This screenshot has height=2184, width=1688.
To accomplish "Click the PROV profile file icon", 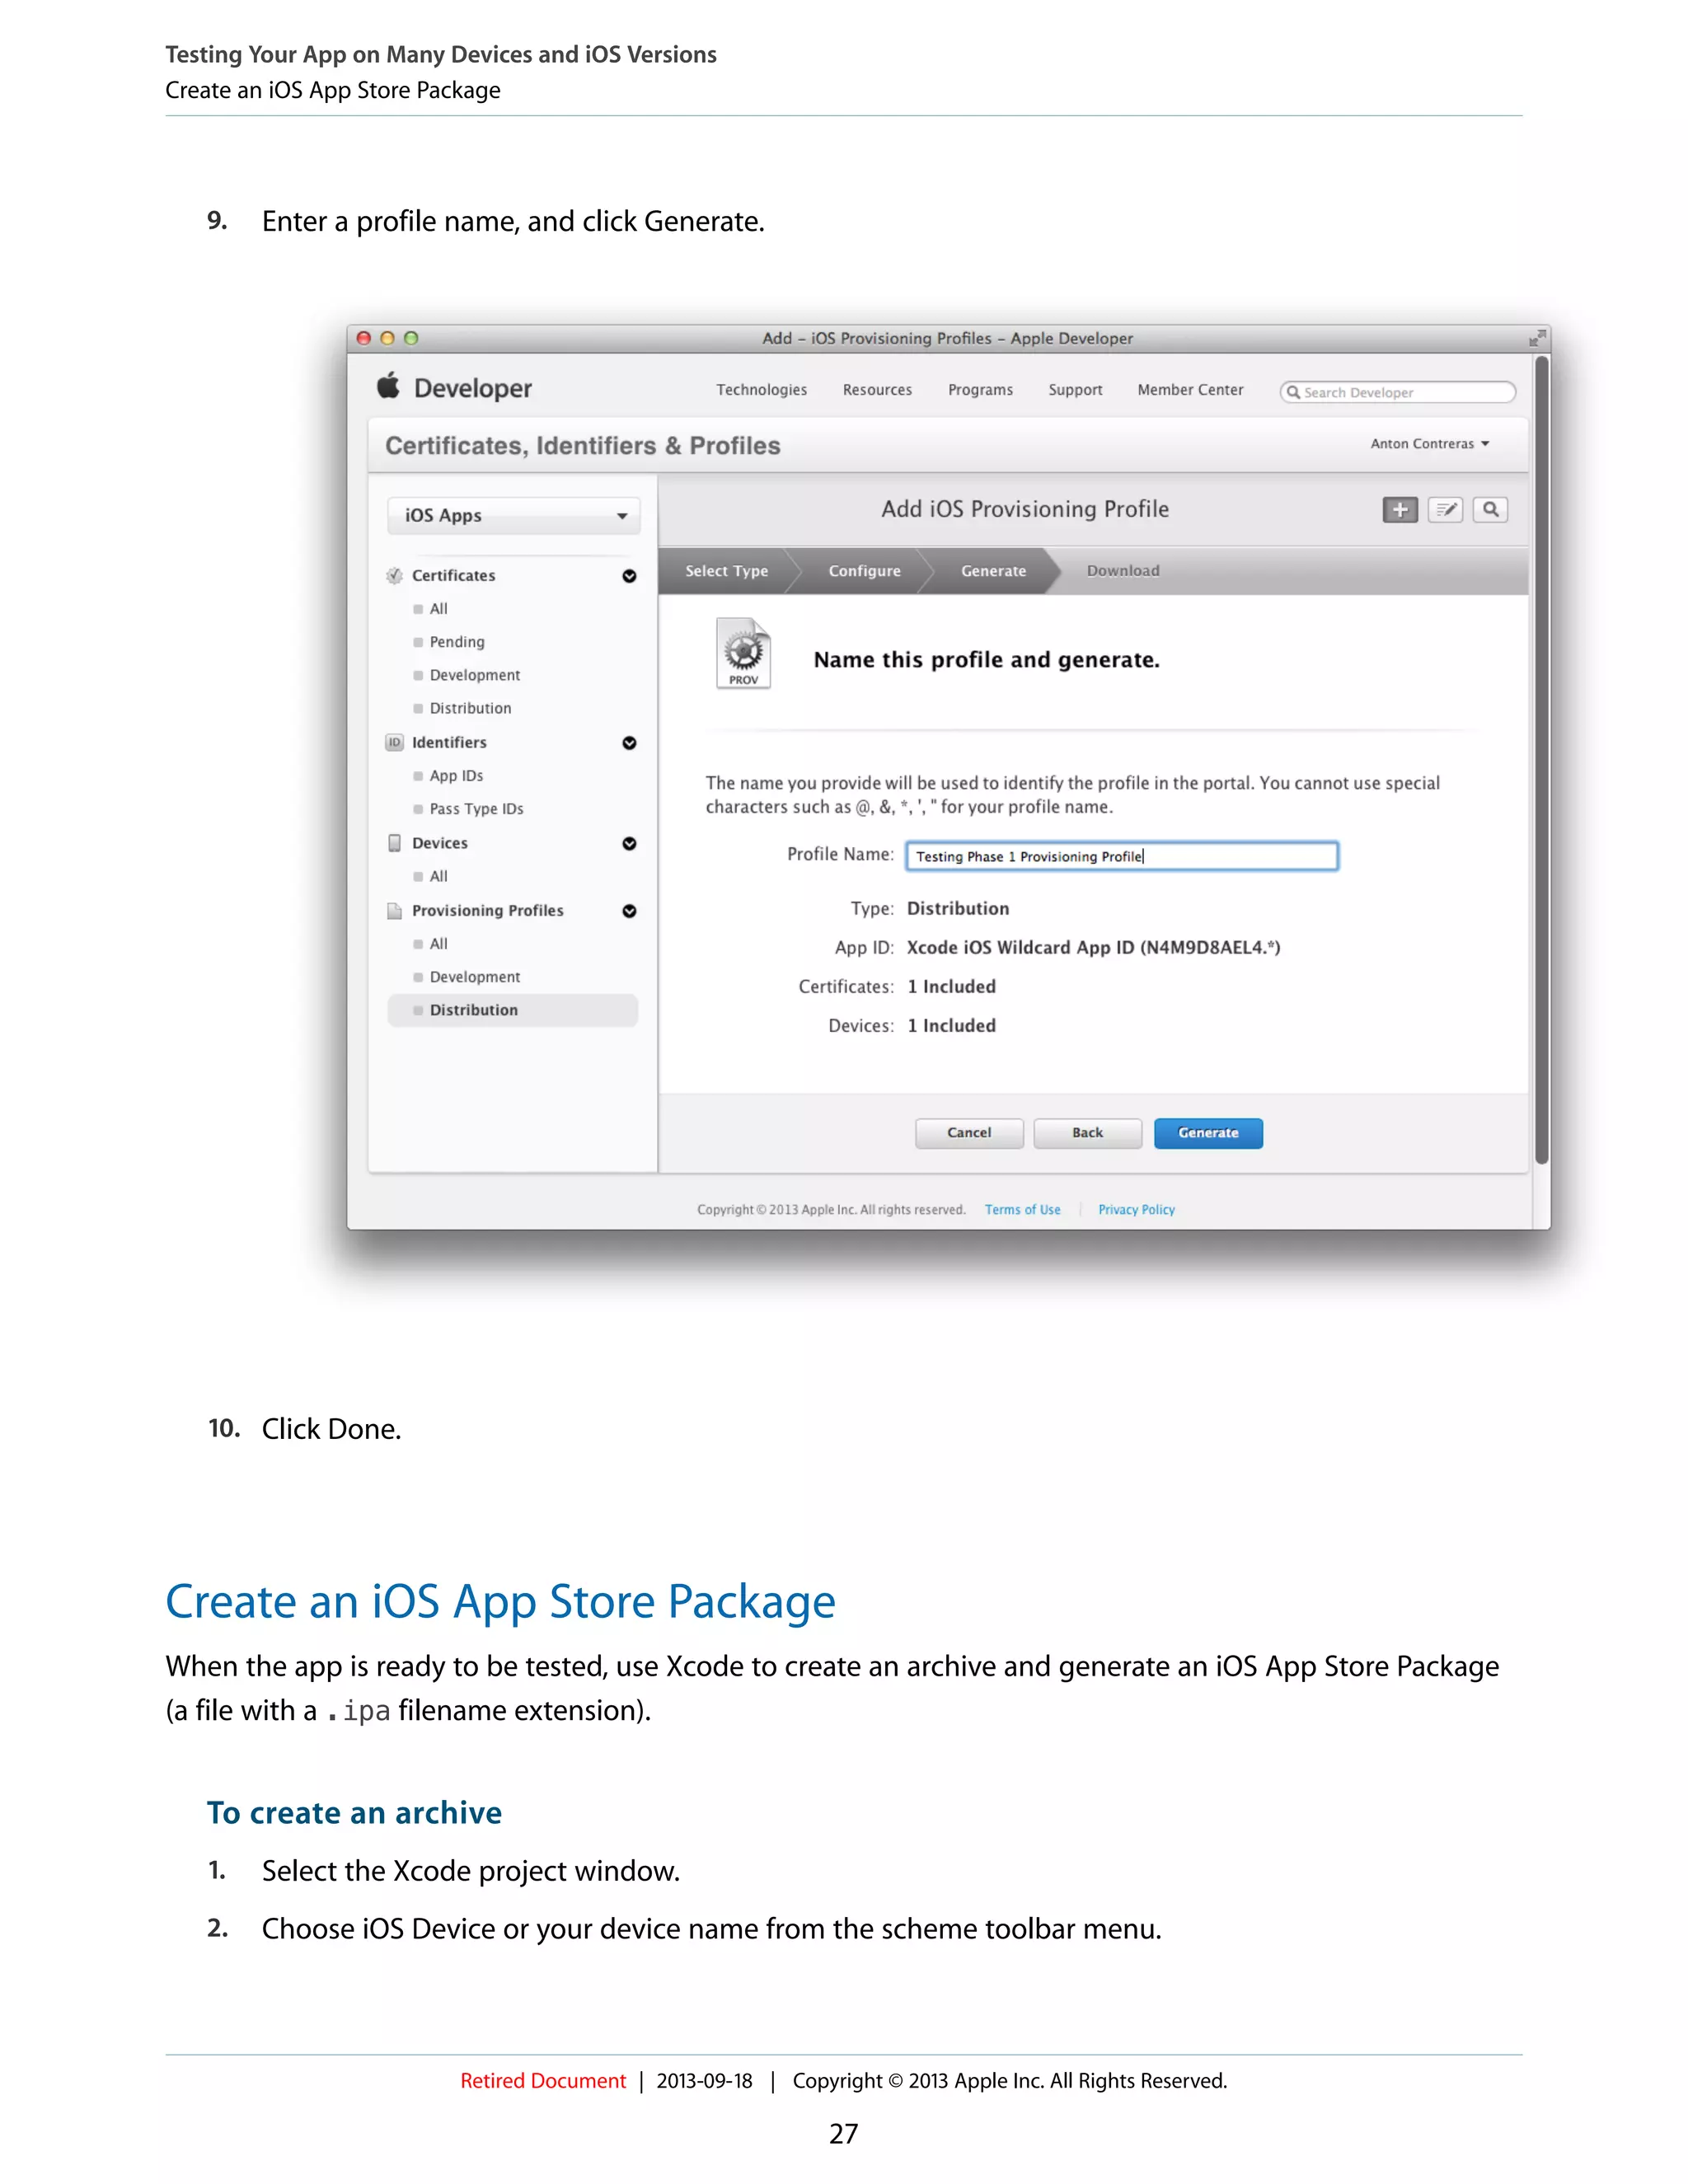I will pyautogui.click(x=743, y=653).
